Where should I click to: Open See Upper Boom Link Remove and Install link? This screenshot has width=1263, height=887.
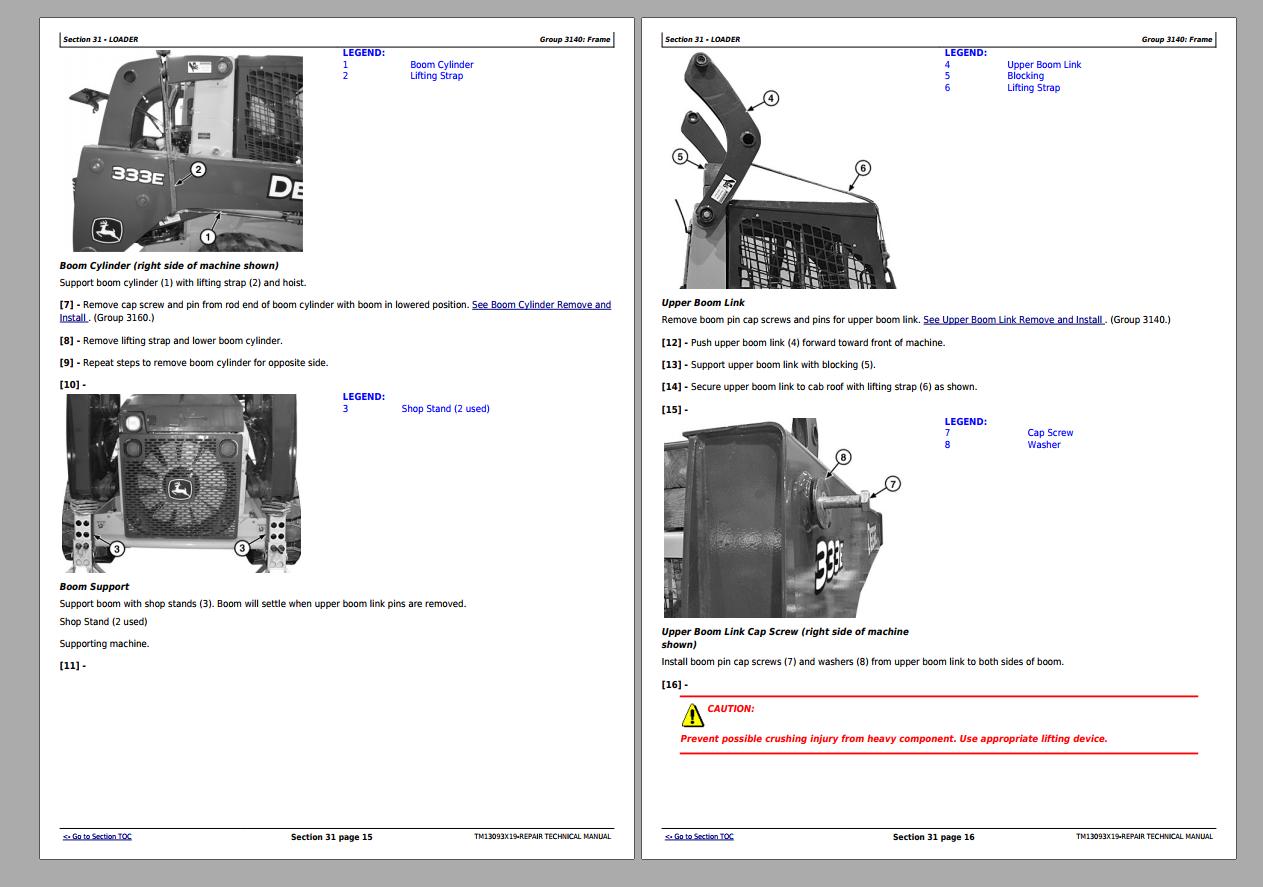coord(1013,320)
